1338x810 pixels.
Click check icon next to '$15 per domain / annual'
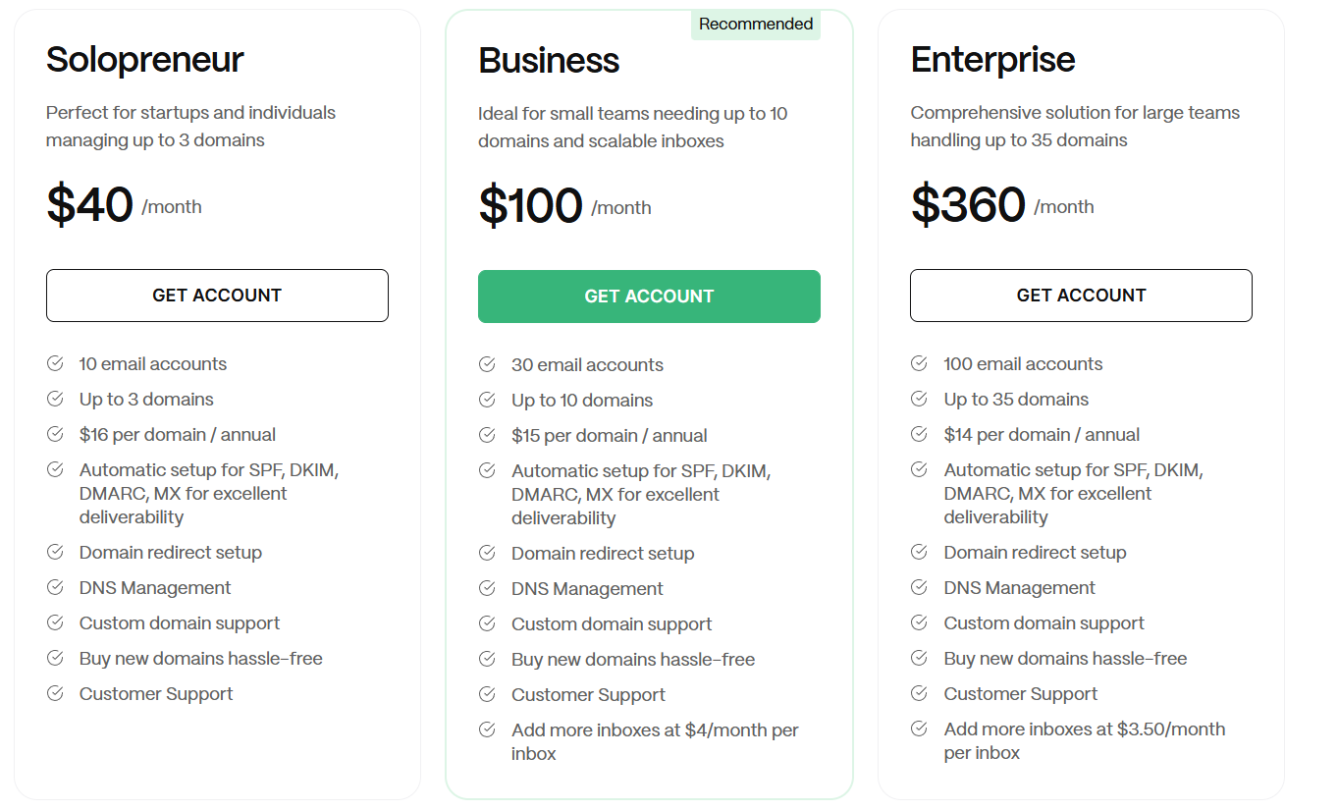pyautogui.click(x=487, y=435)
